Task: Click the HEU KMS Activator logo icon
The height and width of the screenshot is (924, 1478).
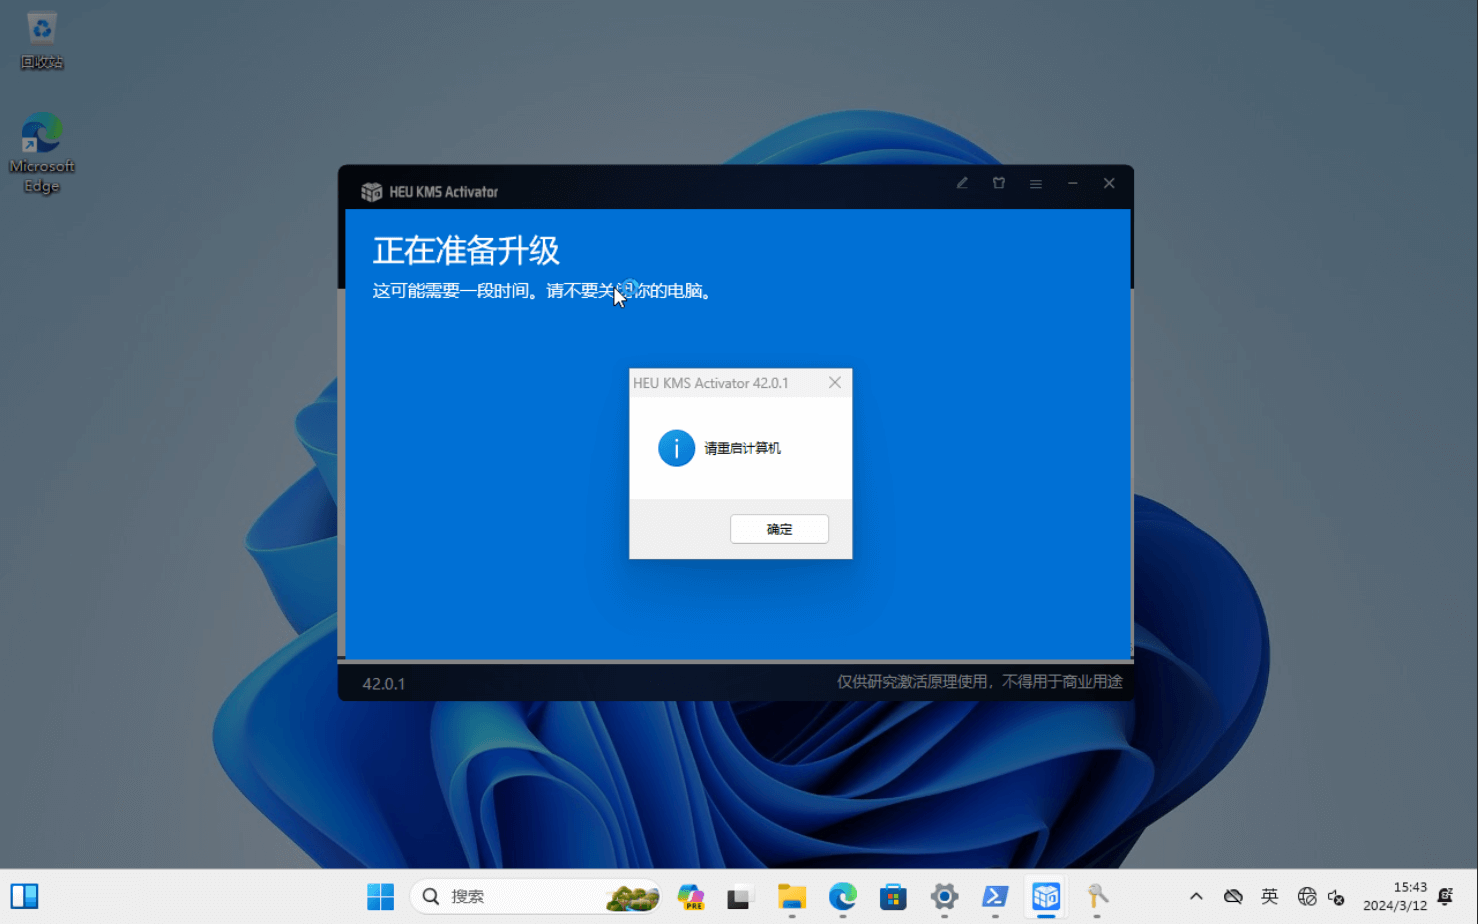Action: point(372,191)
